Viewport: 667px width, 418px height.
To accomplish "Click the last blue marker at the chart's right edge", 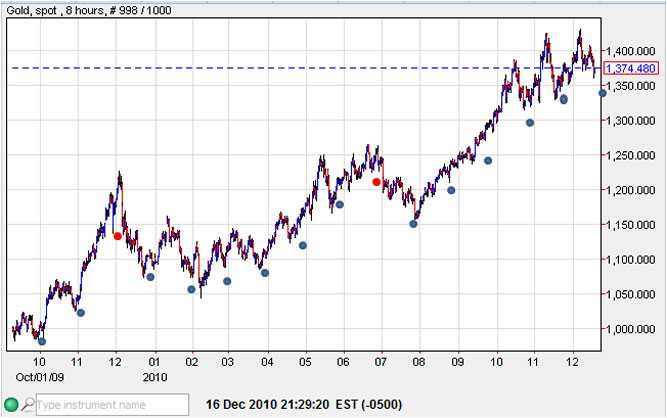I will (x=602, y=93).
